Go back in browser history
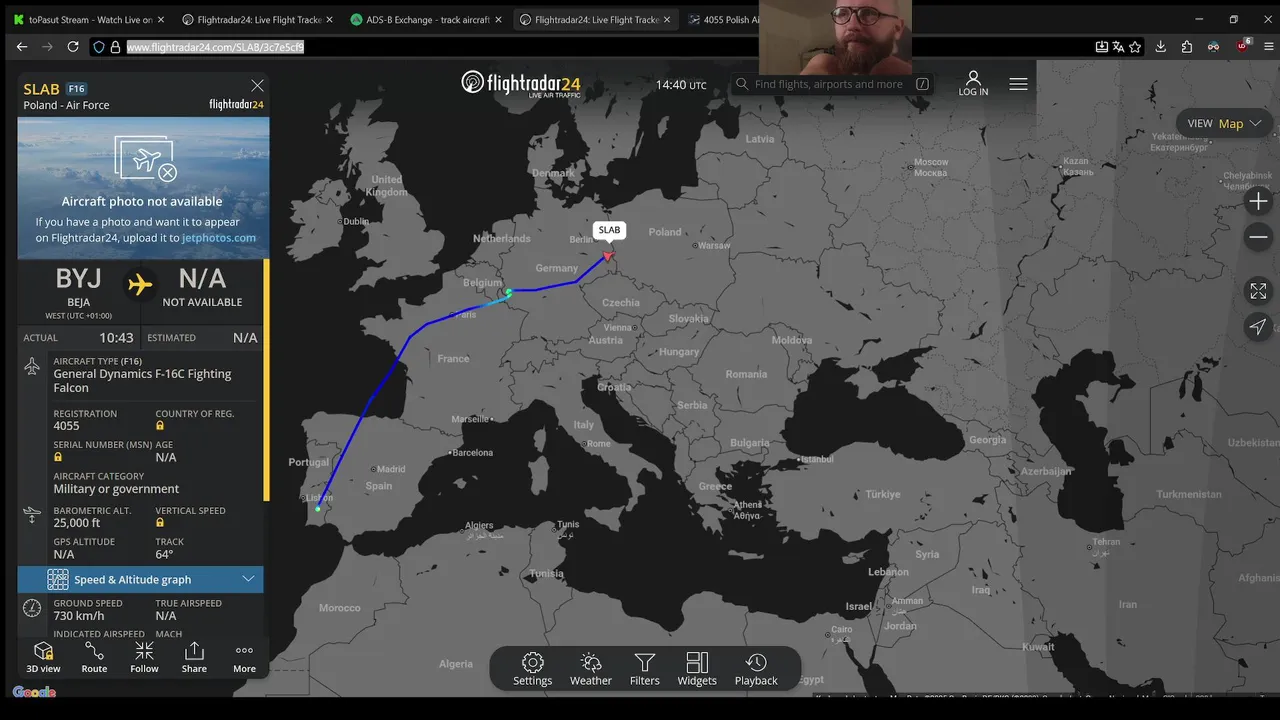 22,46
